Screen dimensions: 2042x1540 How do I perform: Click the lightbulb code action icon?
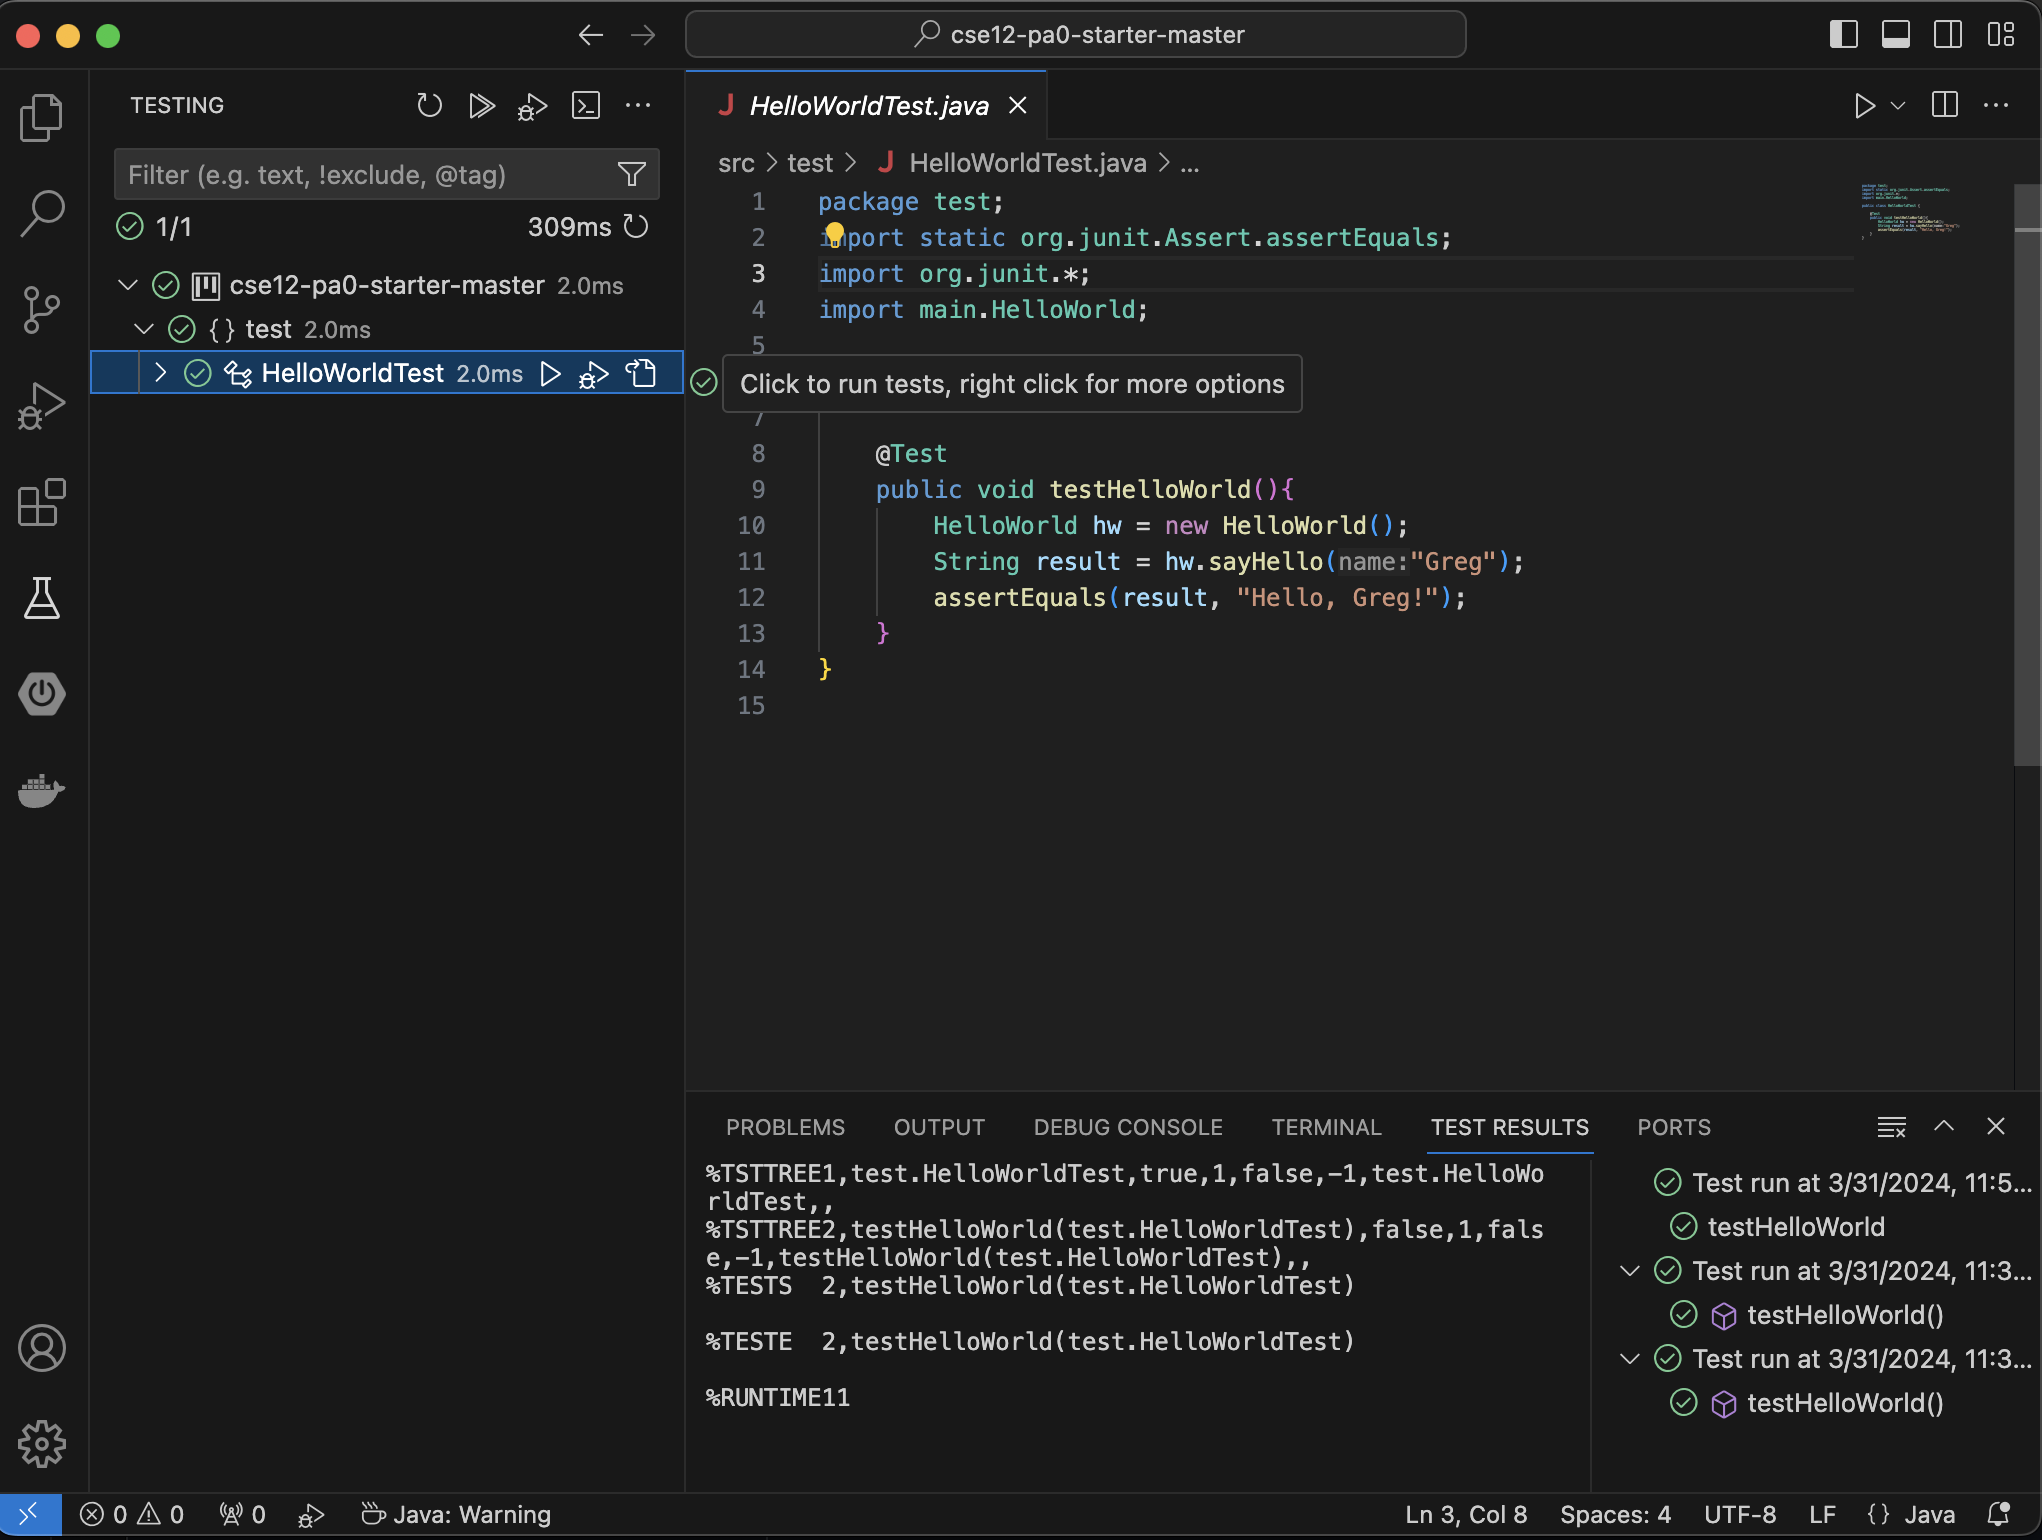coord(834,234)
